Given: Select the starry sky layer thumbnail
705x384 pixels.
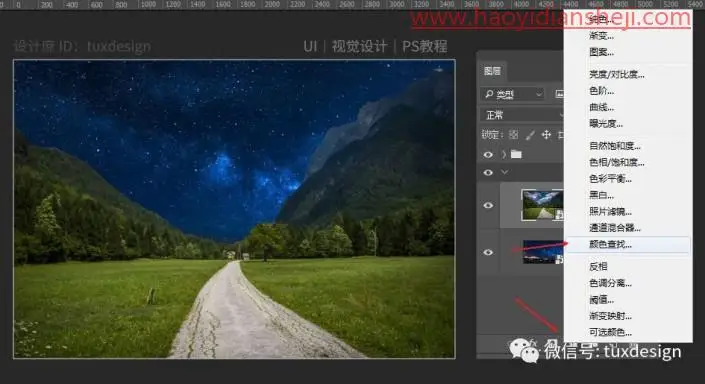Looking at the screenshot, I should click(x=543, y=252).
